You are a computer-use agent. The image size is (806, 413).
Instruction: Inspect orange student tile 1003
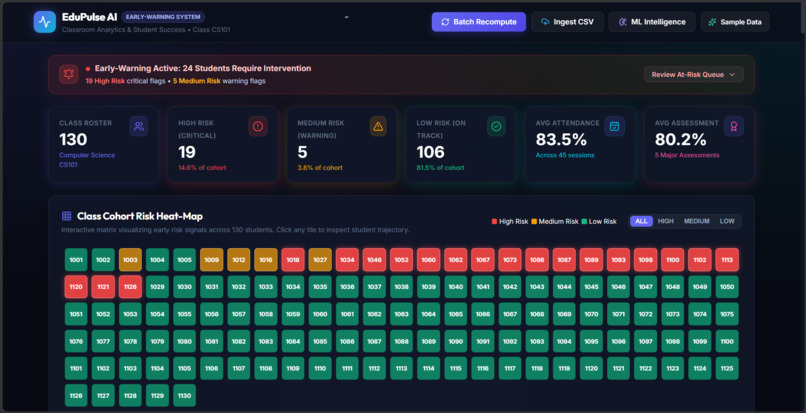(x=130, y=260)
